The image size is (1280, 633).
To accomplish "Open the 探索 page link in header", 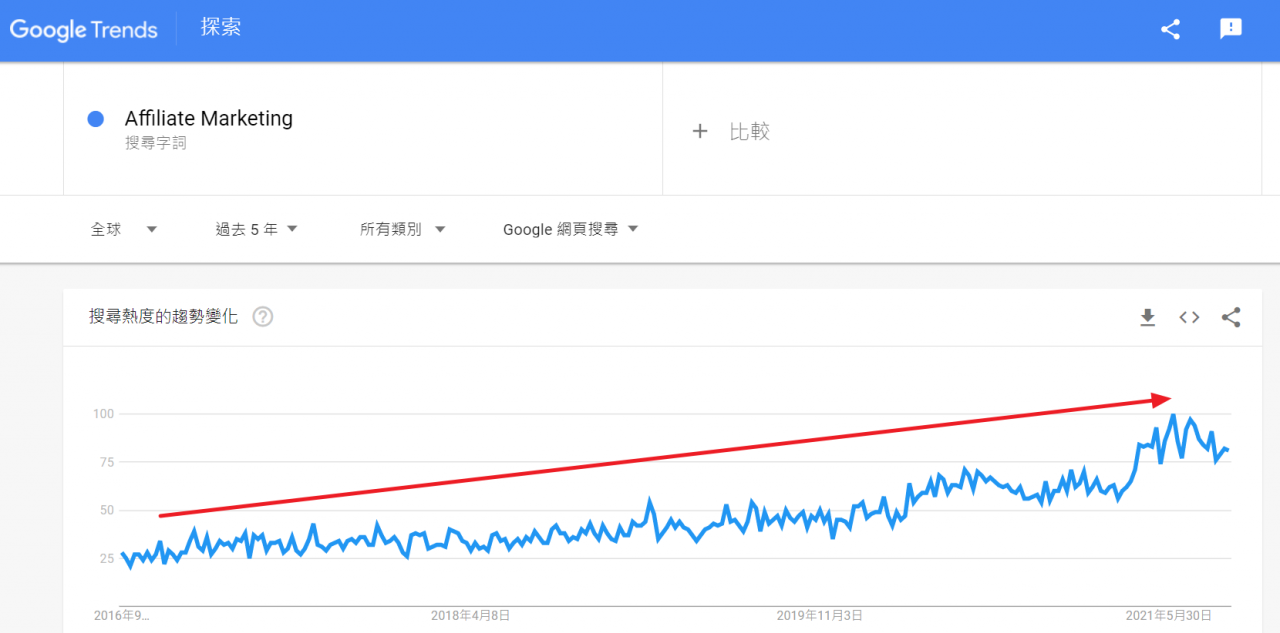I will (220, 27).
